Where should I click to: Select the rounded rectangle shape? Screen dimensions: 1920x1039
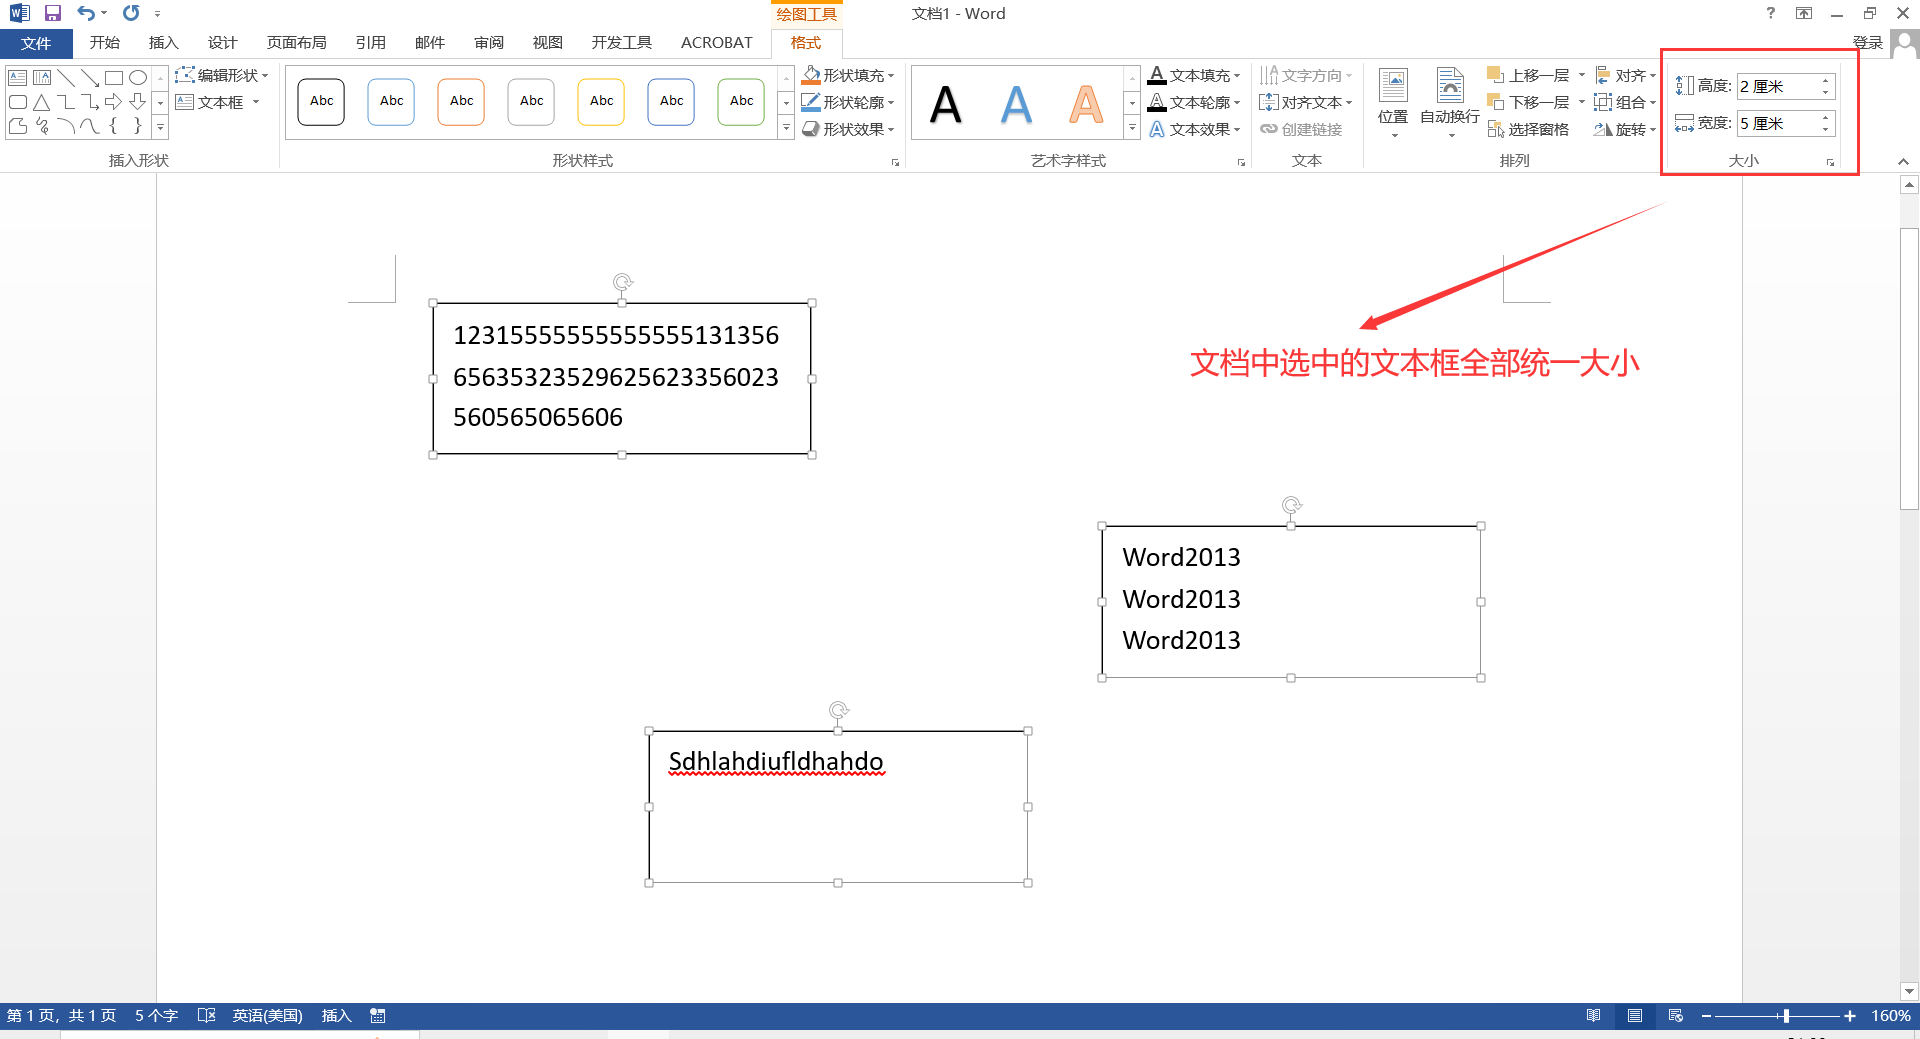pyautogui.click(x=17, y=101)
